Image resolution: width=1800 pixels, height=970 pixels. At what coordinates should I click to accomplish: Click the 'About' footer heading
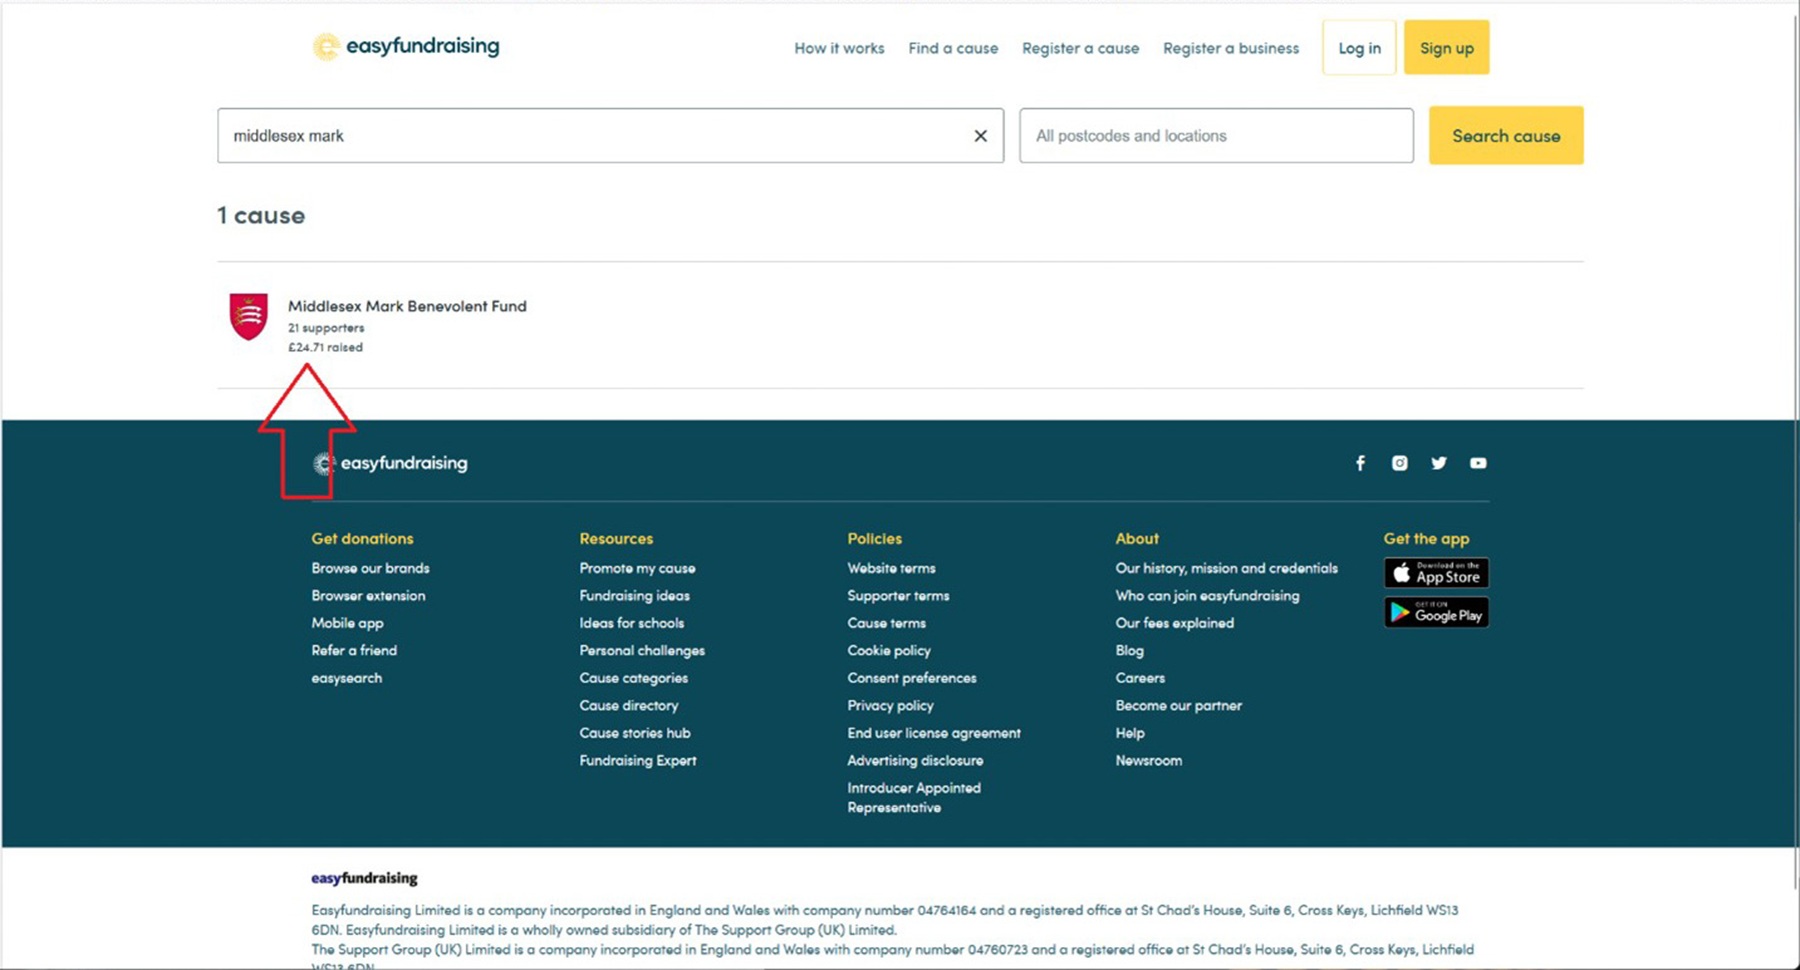click(1137, 538)
